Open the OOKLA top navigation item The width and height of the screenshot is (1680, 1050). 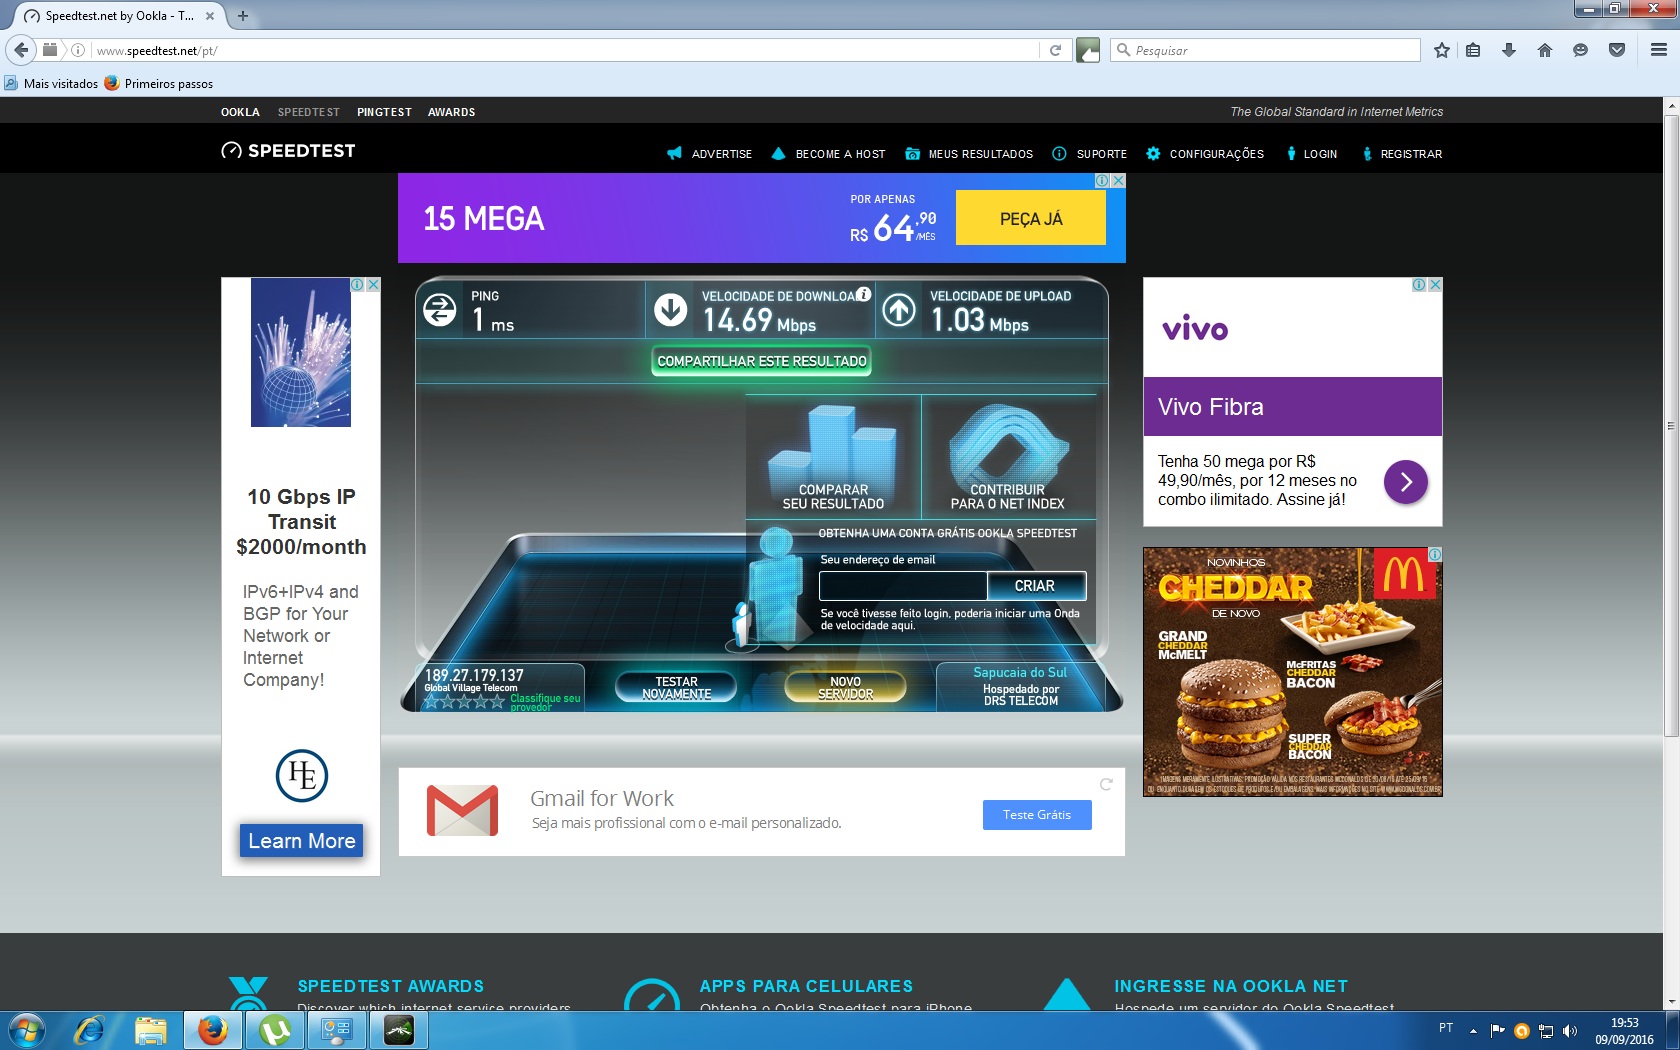[240, 112]
